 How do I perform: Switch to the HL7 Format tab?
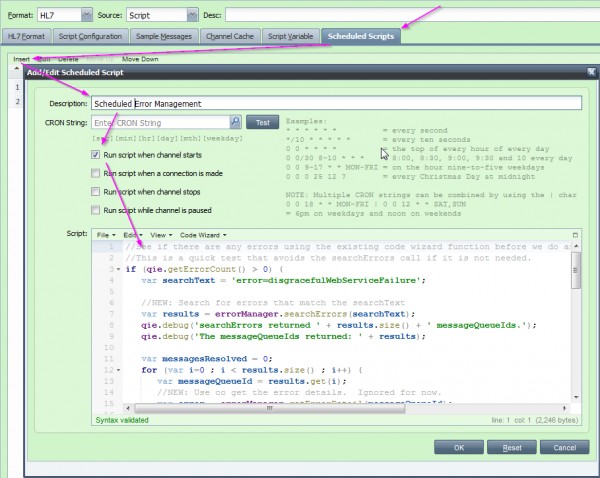[x=26, y=36]
